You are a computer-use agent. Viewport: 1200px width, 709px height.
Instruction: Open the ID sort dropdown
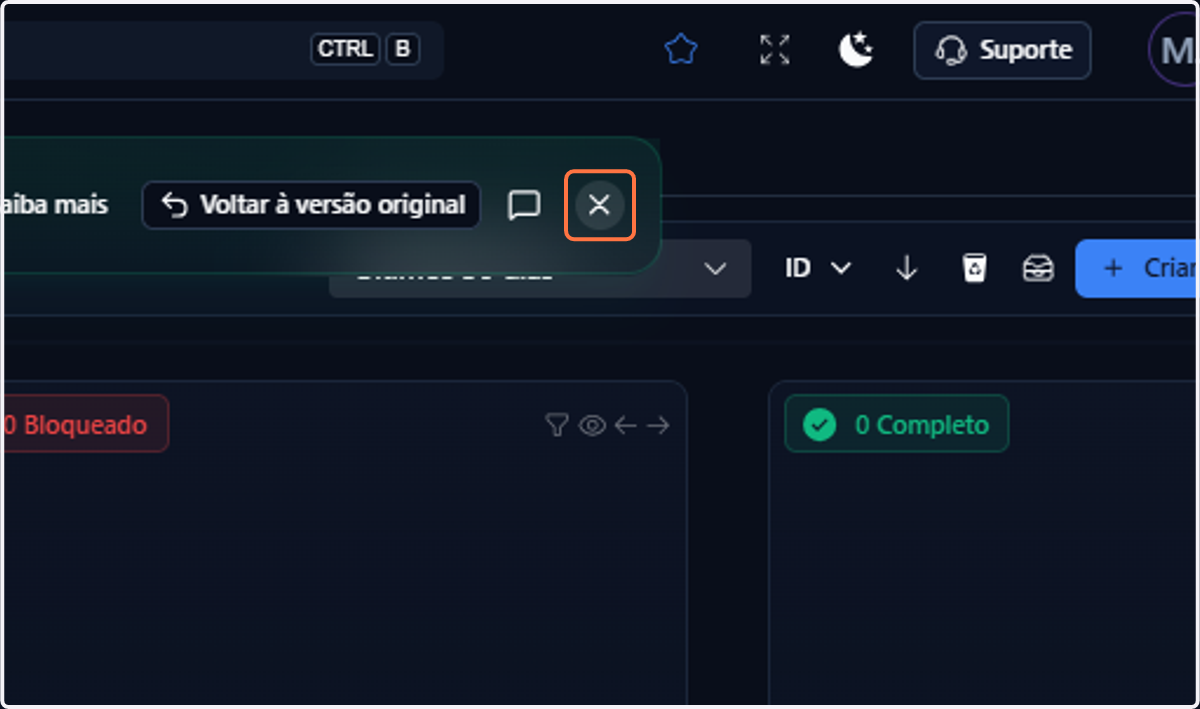[817, 268]
